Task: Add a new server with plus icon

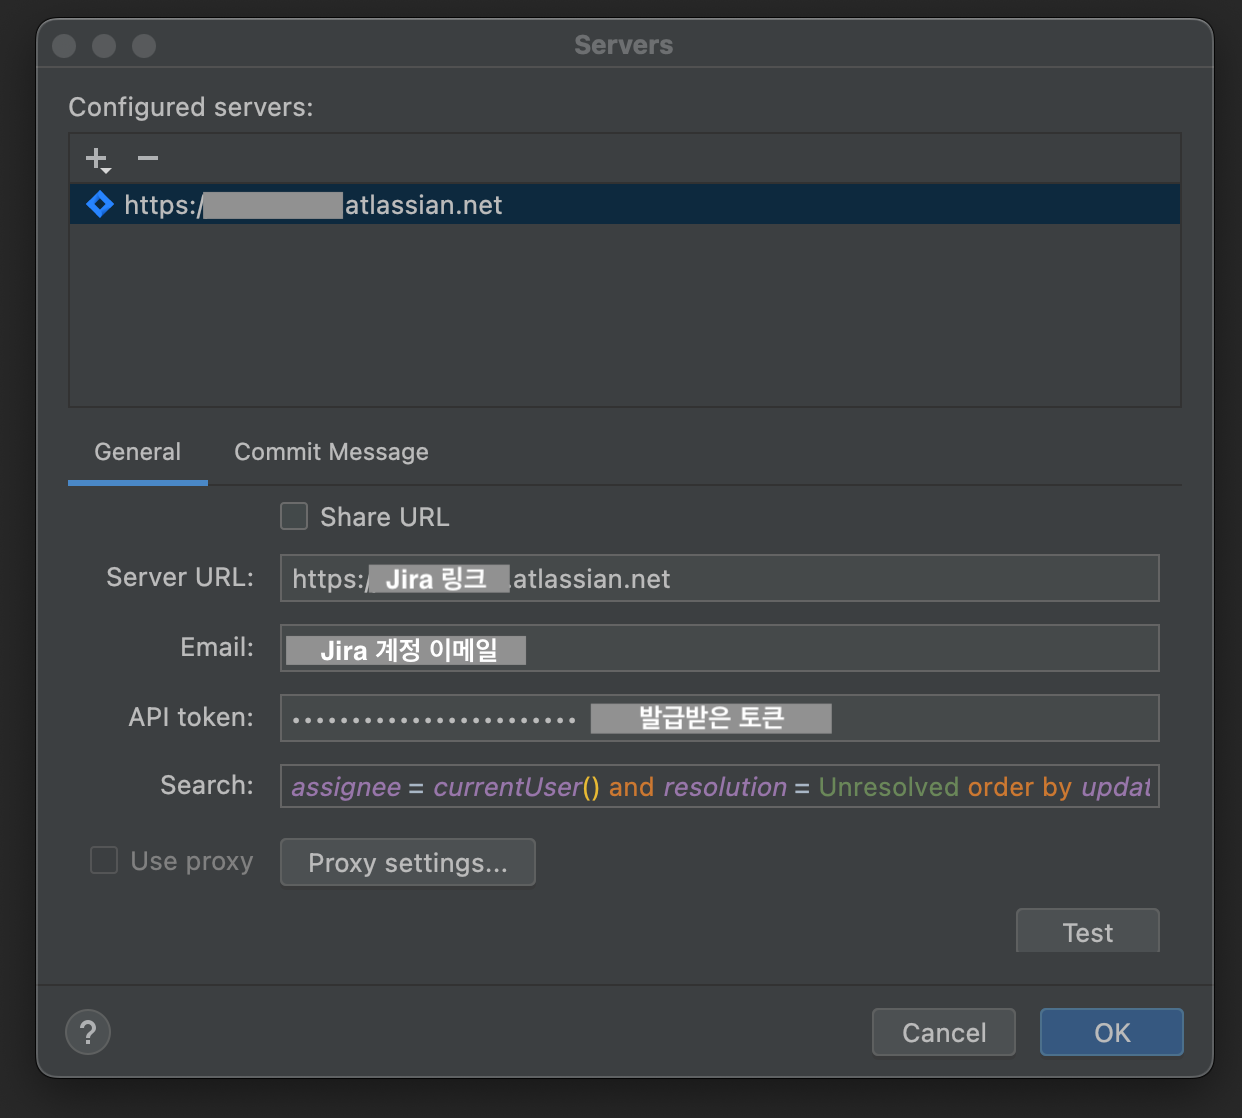Action: point(97,159)
